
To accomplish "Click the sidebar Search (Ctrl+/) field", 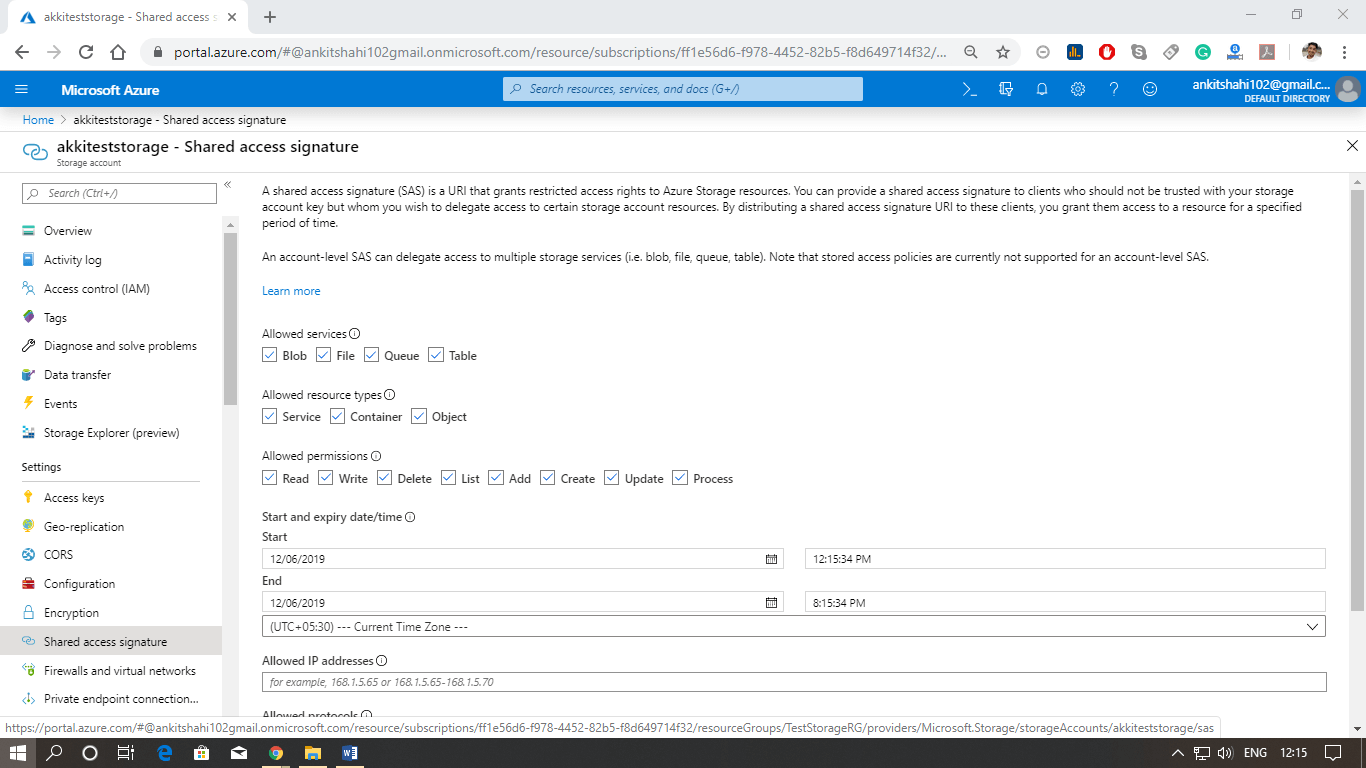I will 119,193.
